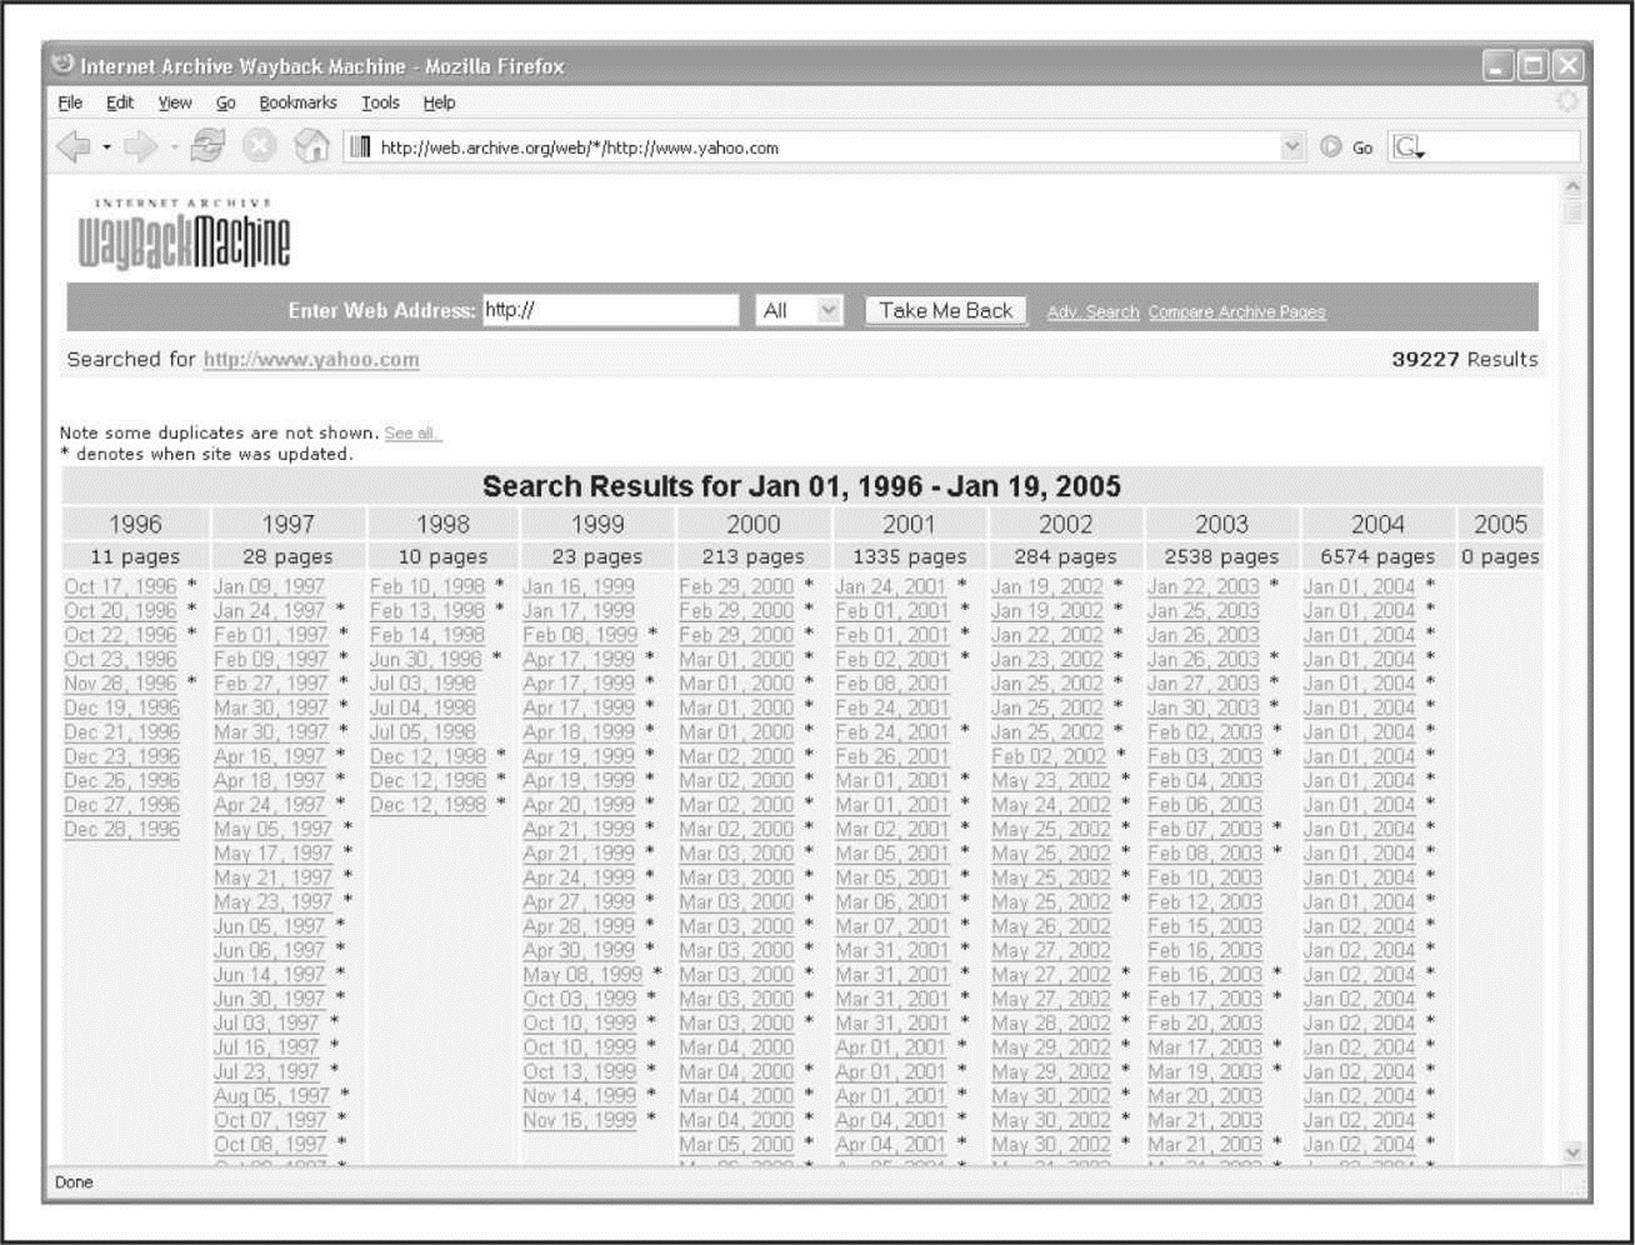View the Mar 17, 2003 archived page

1205,1047
